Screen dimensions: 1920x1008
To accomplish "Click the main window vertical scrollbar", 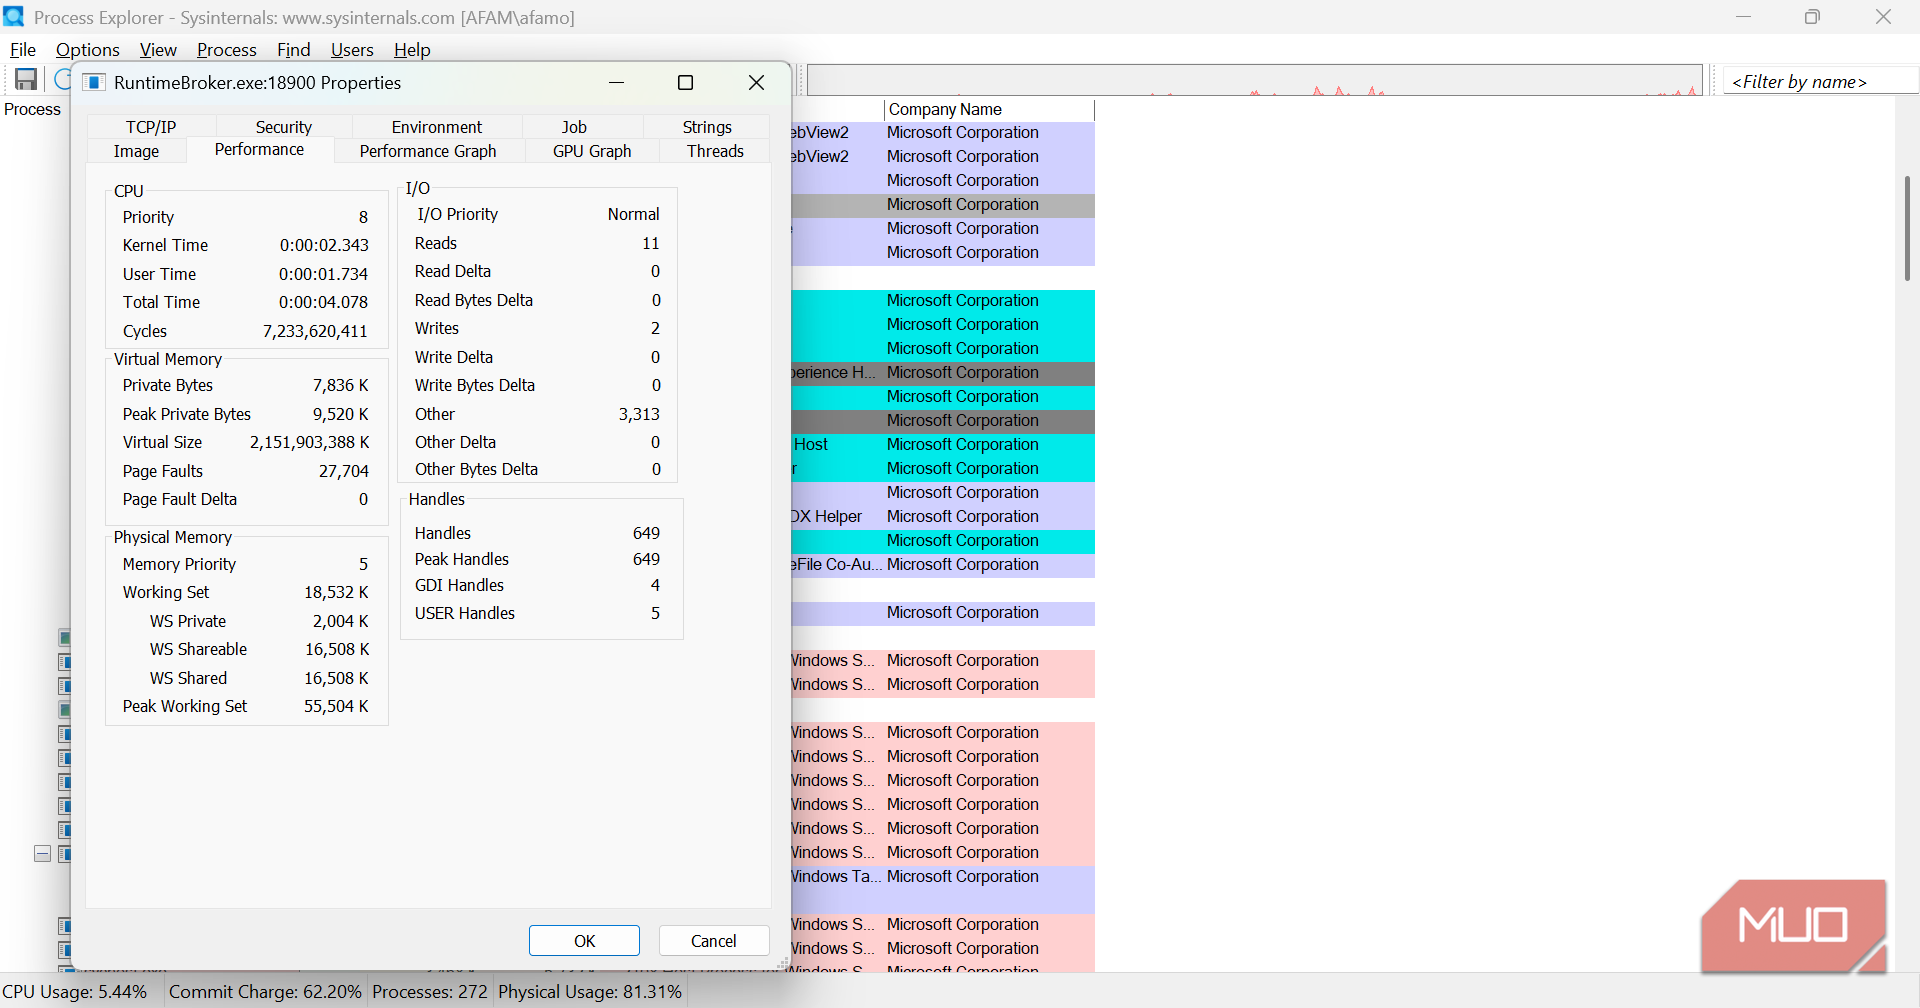I will pos(1907,228).
